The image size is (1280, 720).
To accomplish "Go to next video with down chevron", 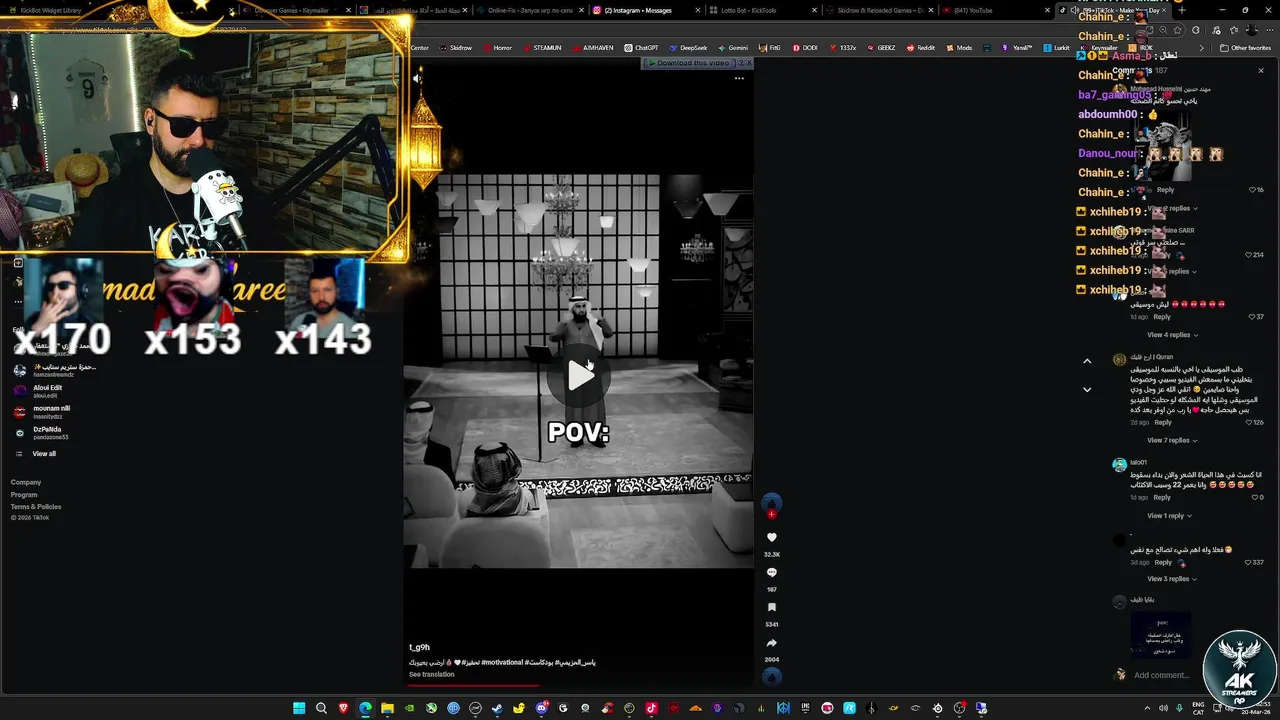I will [1087, 390].
